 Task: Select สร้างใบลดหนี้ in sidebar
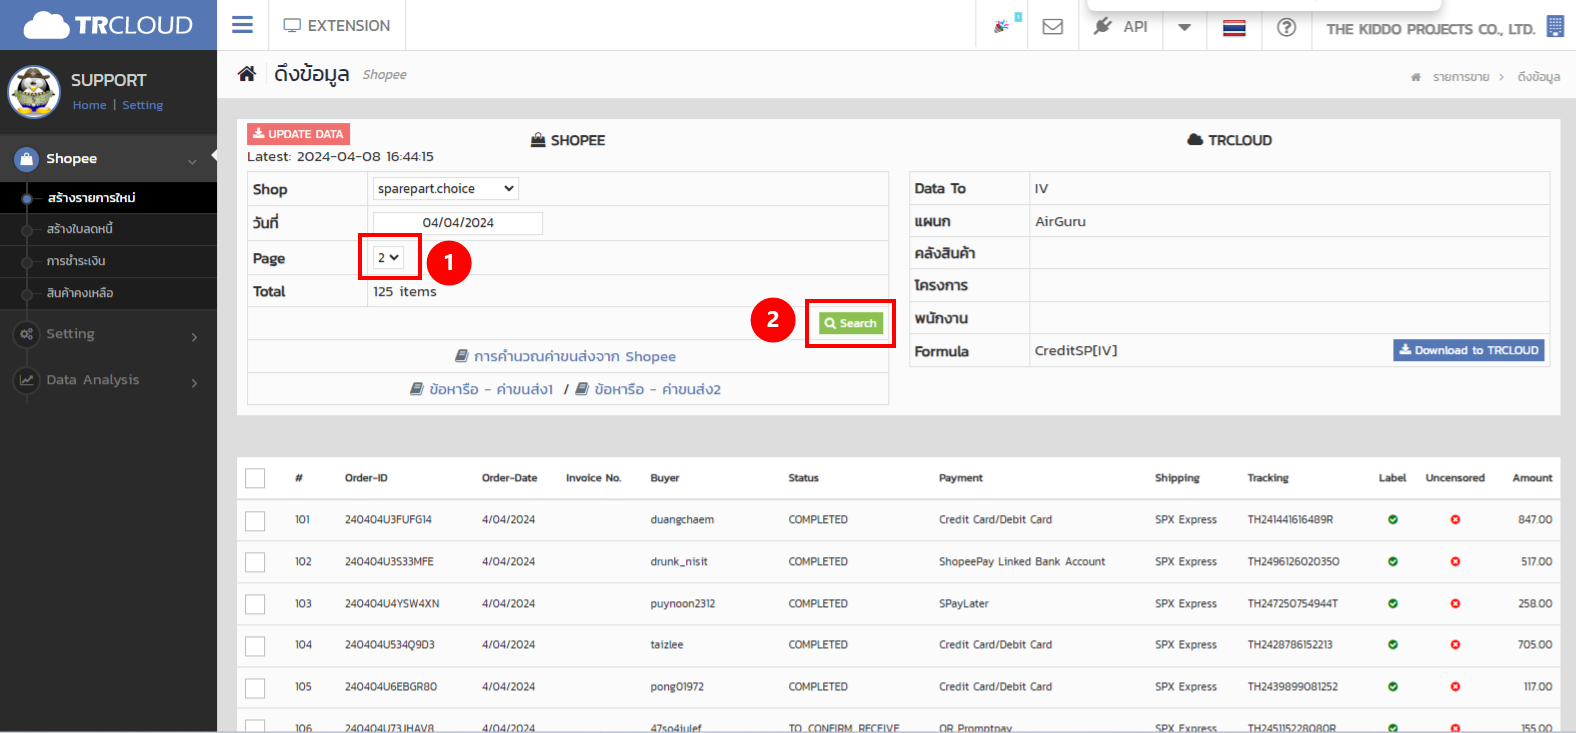pos(80,229)
